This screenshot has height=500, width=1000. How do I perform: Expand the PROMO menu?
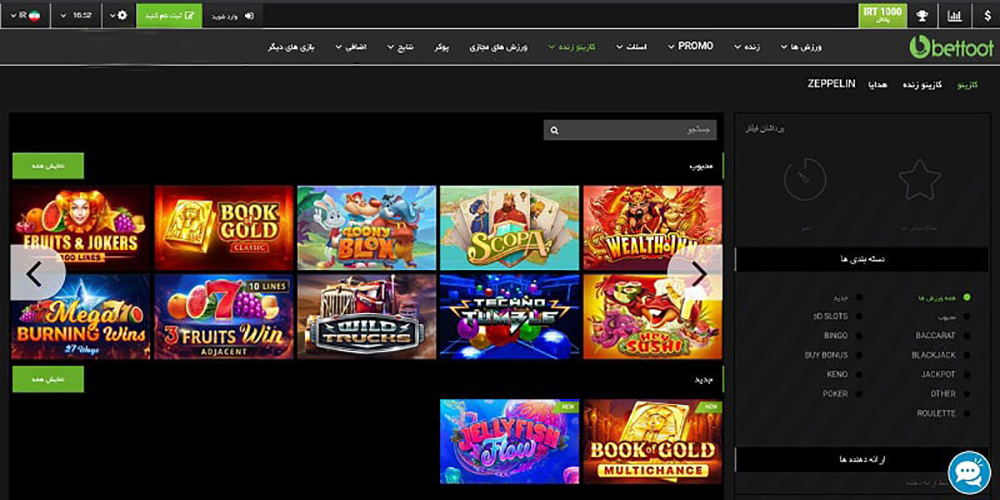click(691, 47)
